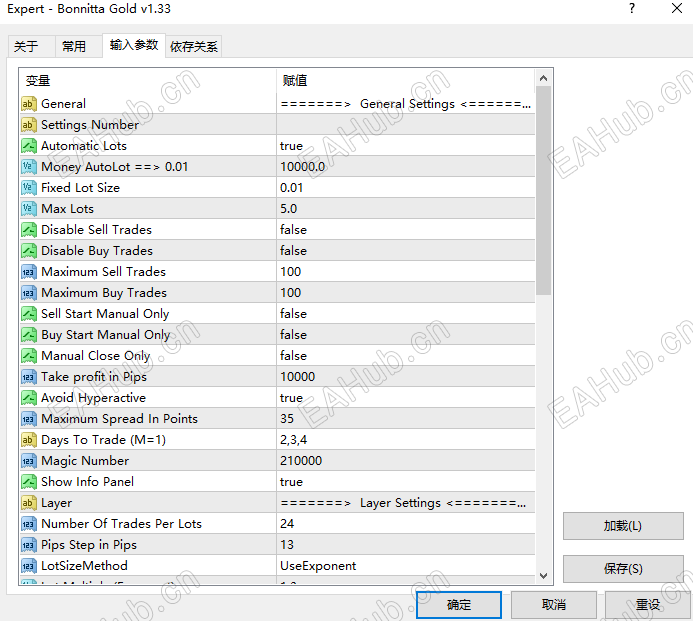This screenshot has height=621, width=693.
Task: Click the Maximum Sell Trades value 100
Action: pos(290,272)
